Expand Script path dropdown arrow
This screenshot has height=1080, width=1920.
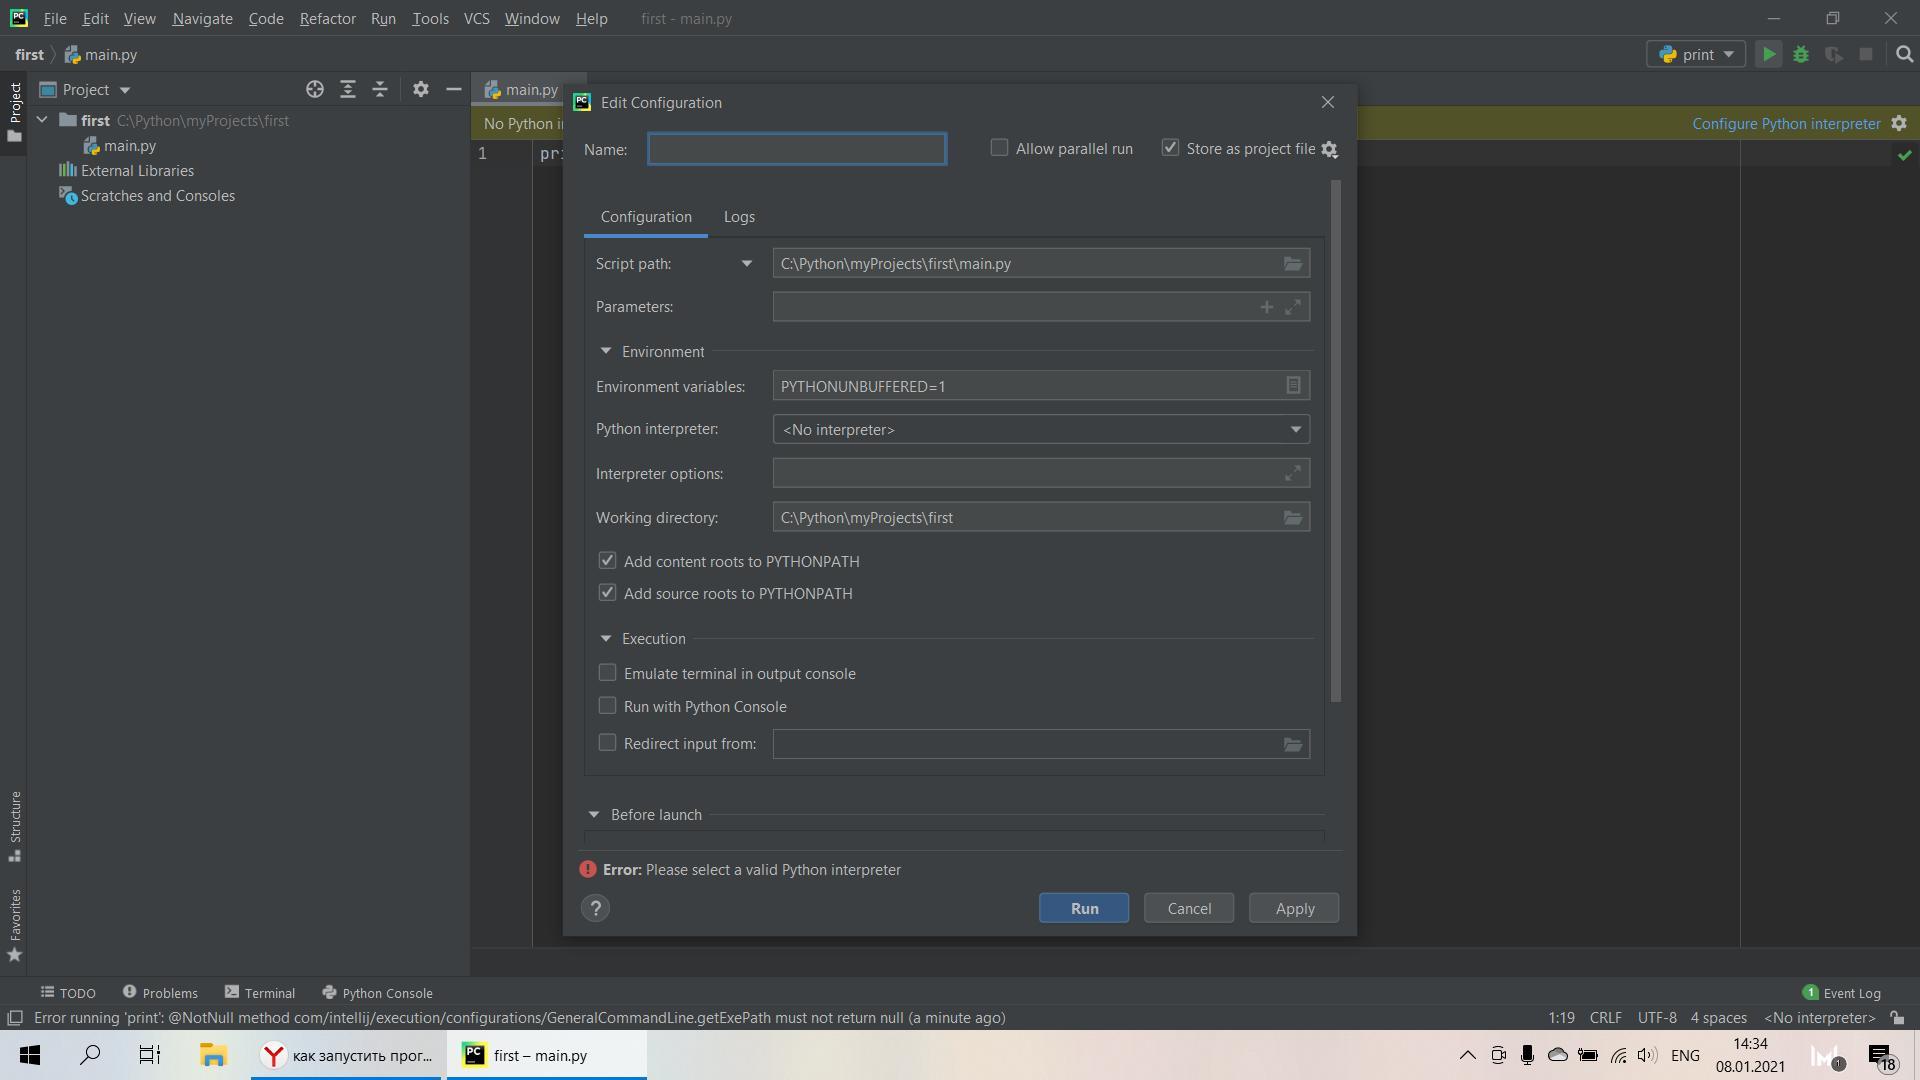coord(748,262)
